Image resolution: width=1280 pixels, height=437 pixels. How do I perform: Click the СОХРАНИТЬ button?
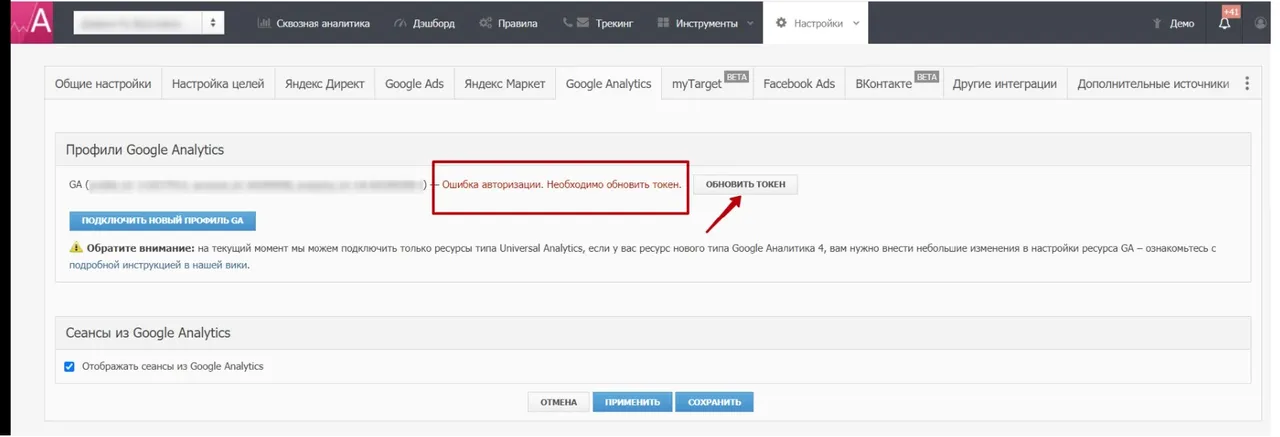tap(714, 402)
